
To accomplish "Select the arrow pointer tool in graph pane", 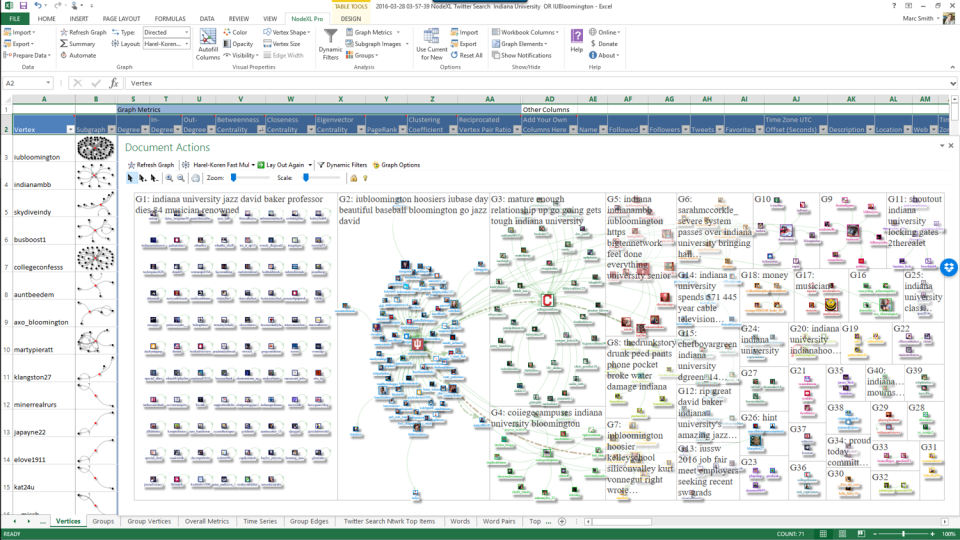I will pyautogui.click(x=130, y=178).
